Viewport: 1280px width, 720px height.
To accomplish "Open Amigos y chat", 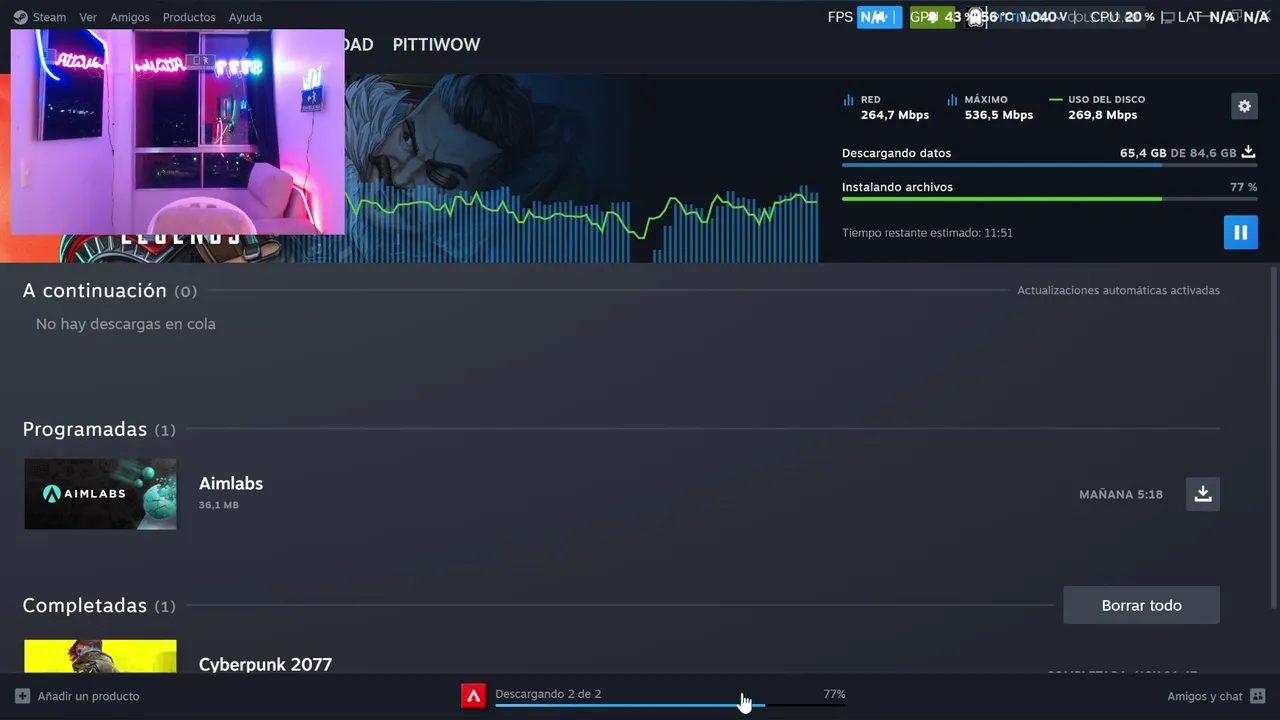I will click(x=1204, y=696).
